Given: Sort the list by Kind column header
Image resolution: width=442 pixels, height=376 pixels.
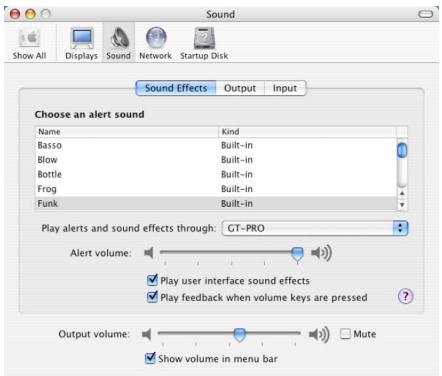Looking at the screenshot, I should point(307,132).
